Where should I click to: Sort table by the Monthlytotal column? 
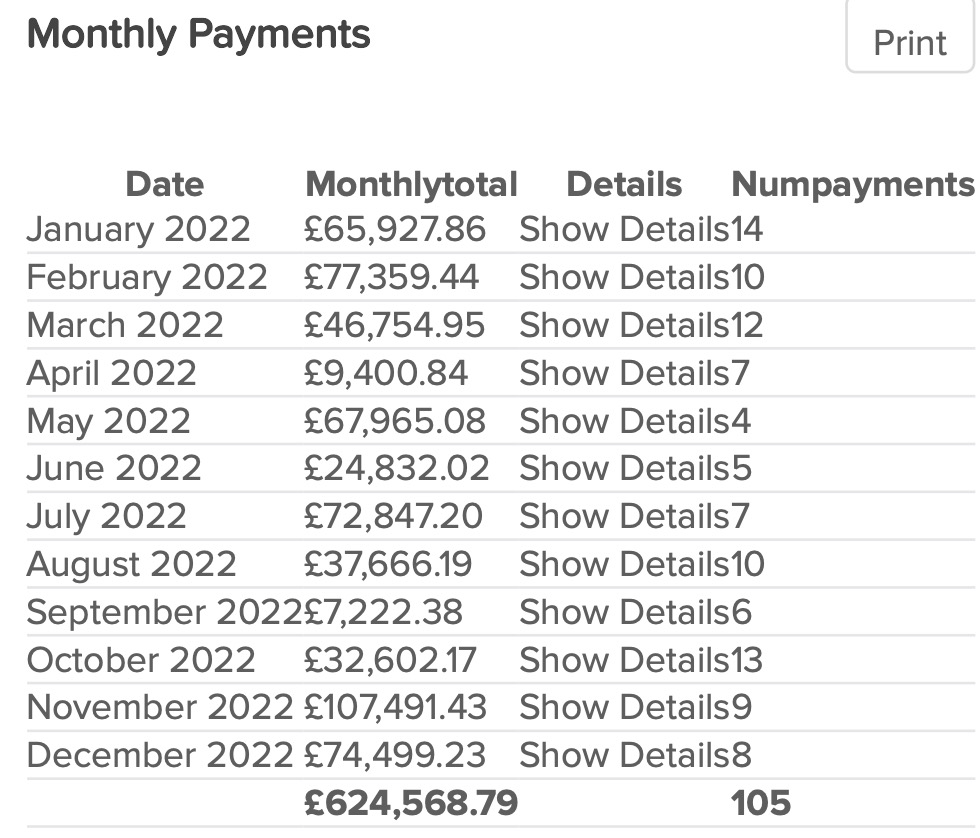[x=413, y=184]
